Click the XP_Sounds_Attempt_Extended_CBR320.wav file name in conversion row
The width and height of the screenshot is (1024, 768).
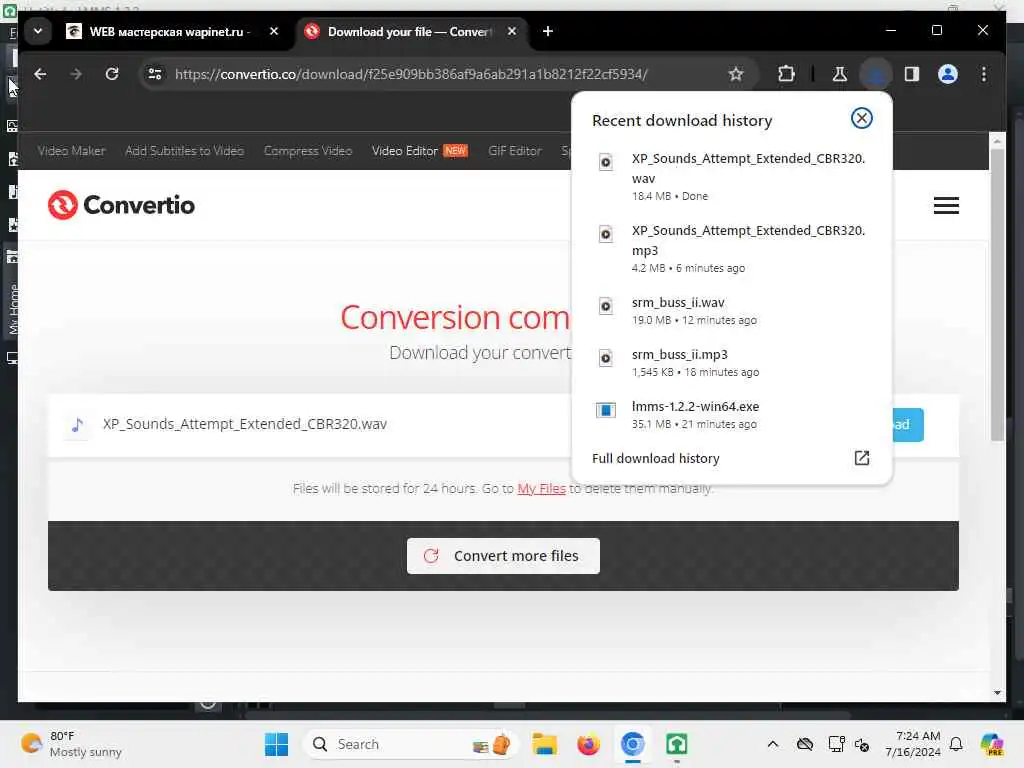[x=245, y=424]
